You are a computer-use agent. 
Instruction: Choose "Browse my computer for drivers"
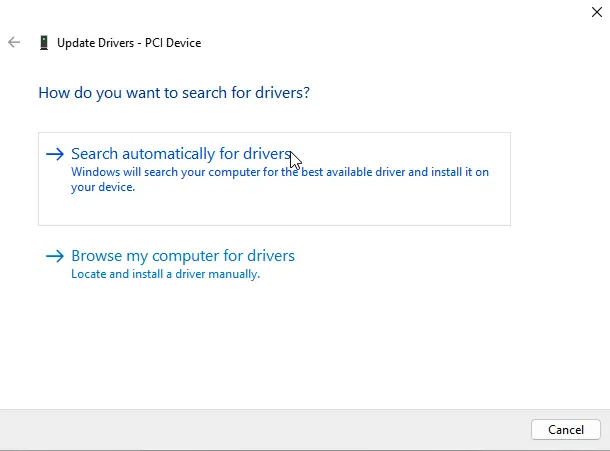182,256
